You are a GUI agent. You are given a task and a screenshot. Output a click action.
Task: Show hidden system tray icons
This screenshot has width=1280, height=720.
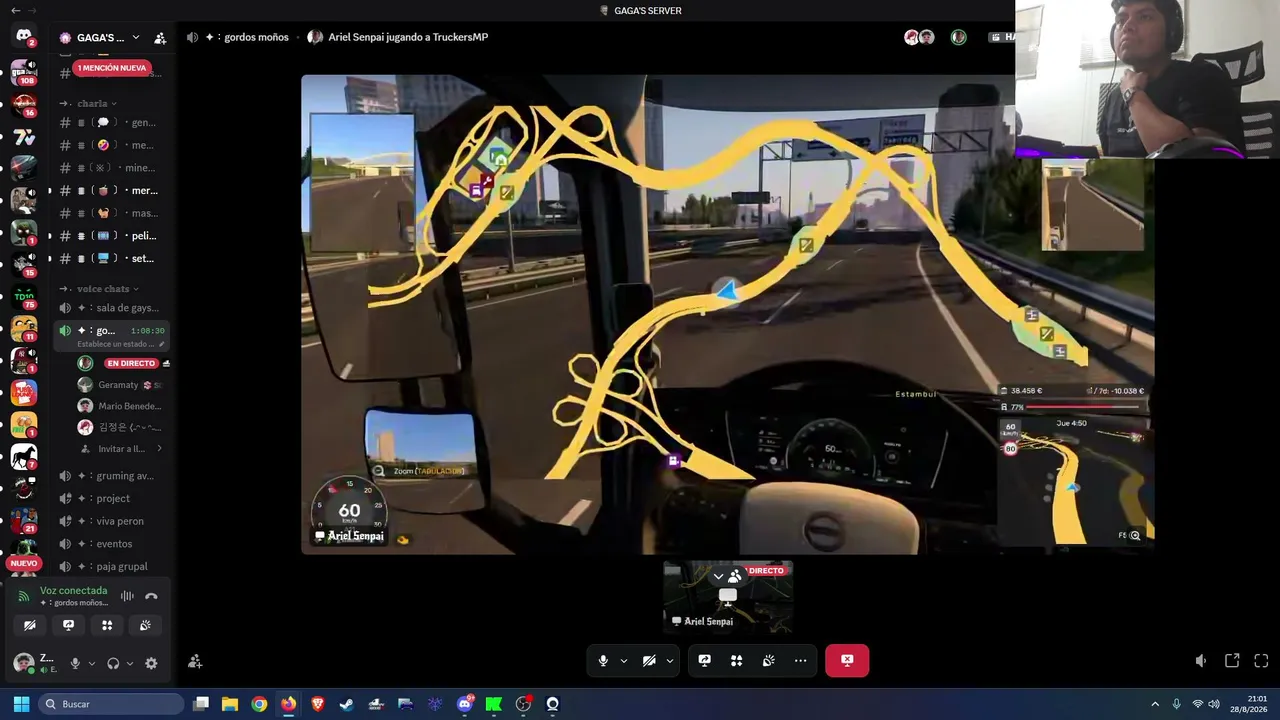(1155, 704)
